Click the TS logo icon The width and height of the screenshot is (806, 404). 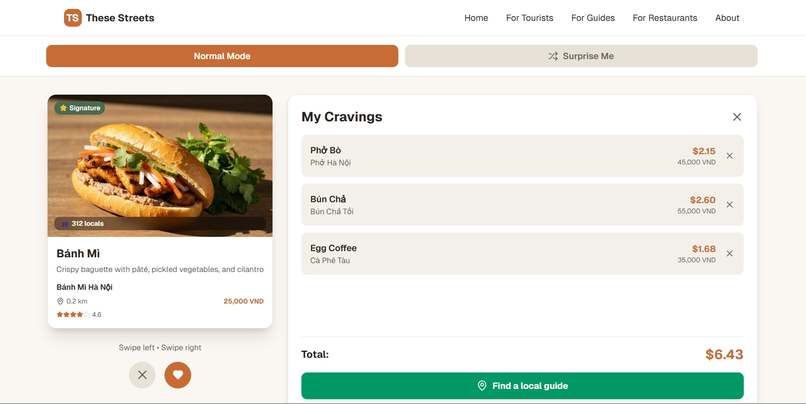pos(72,18)
